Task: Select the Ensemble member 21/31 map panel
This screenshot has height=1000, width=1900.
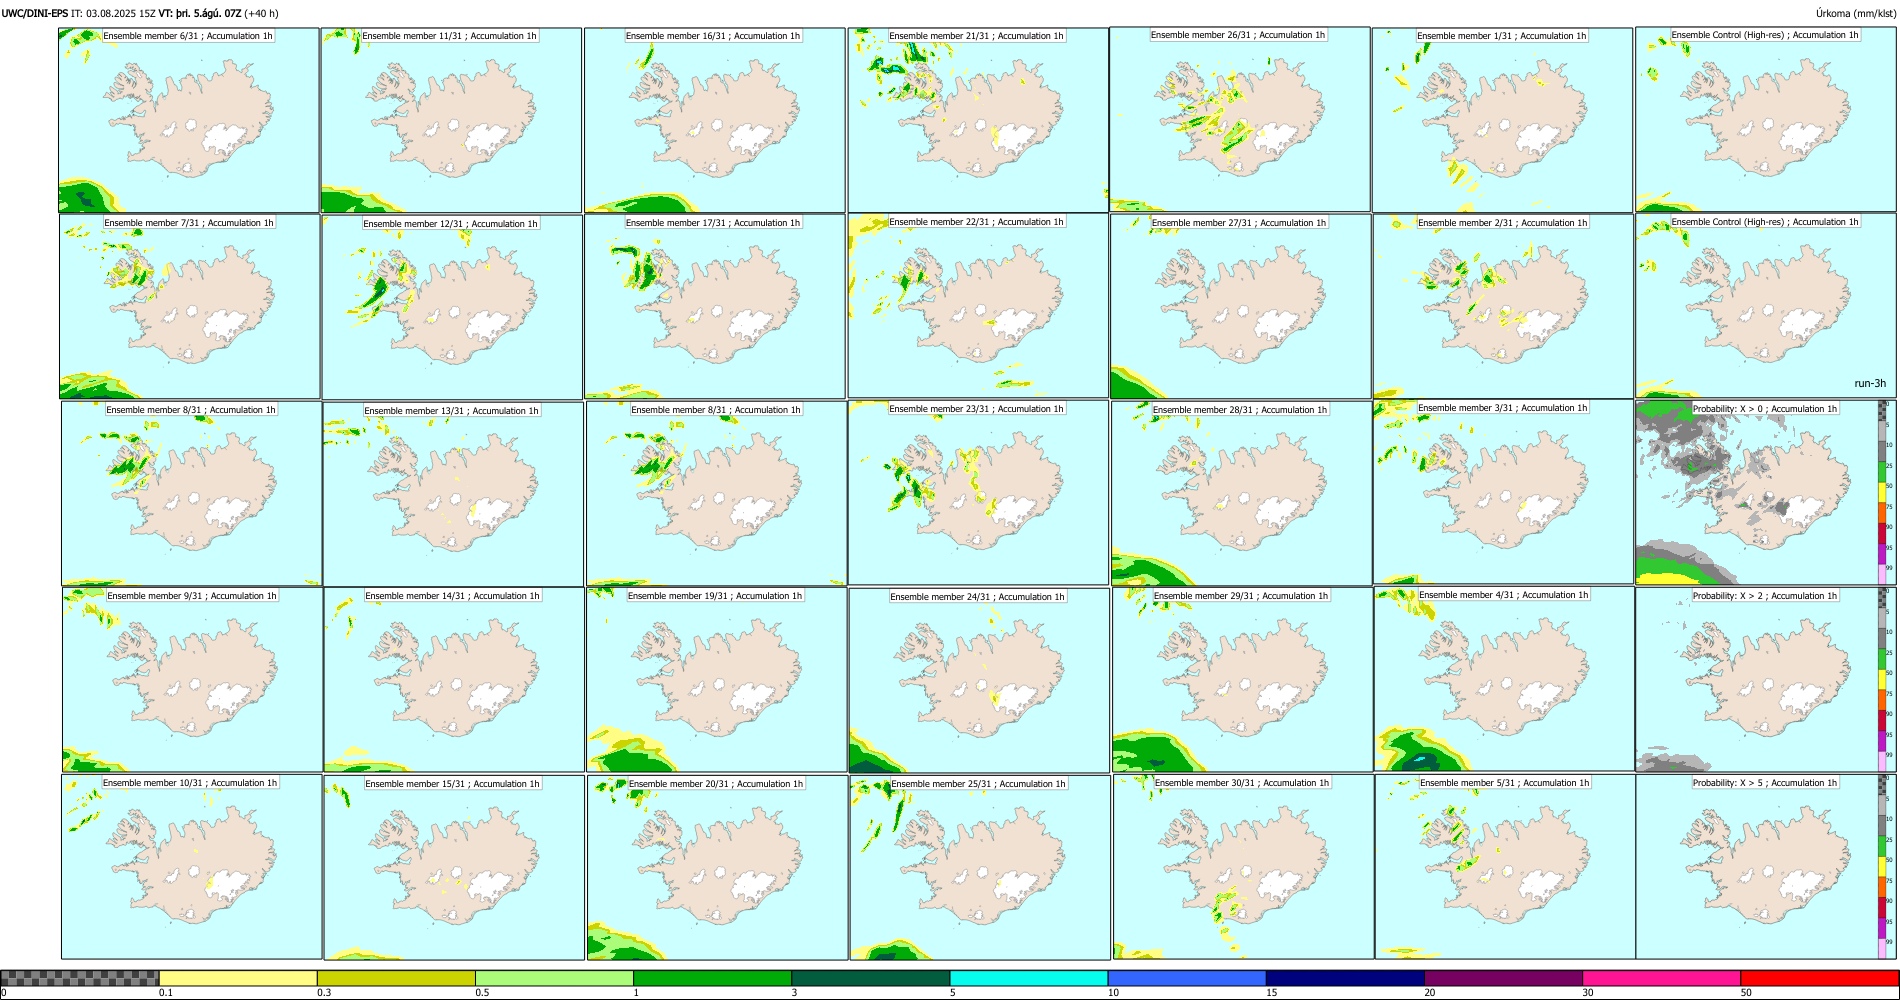Action: click(x=978, y=120)
